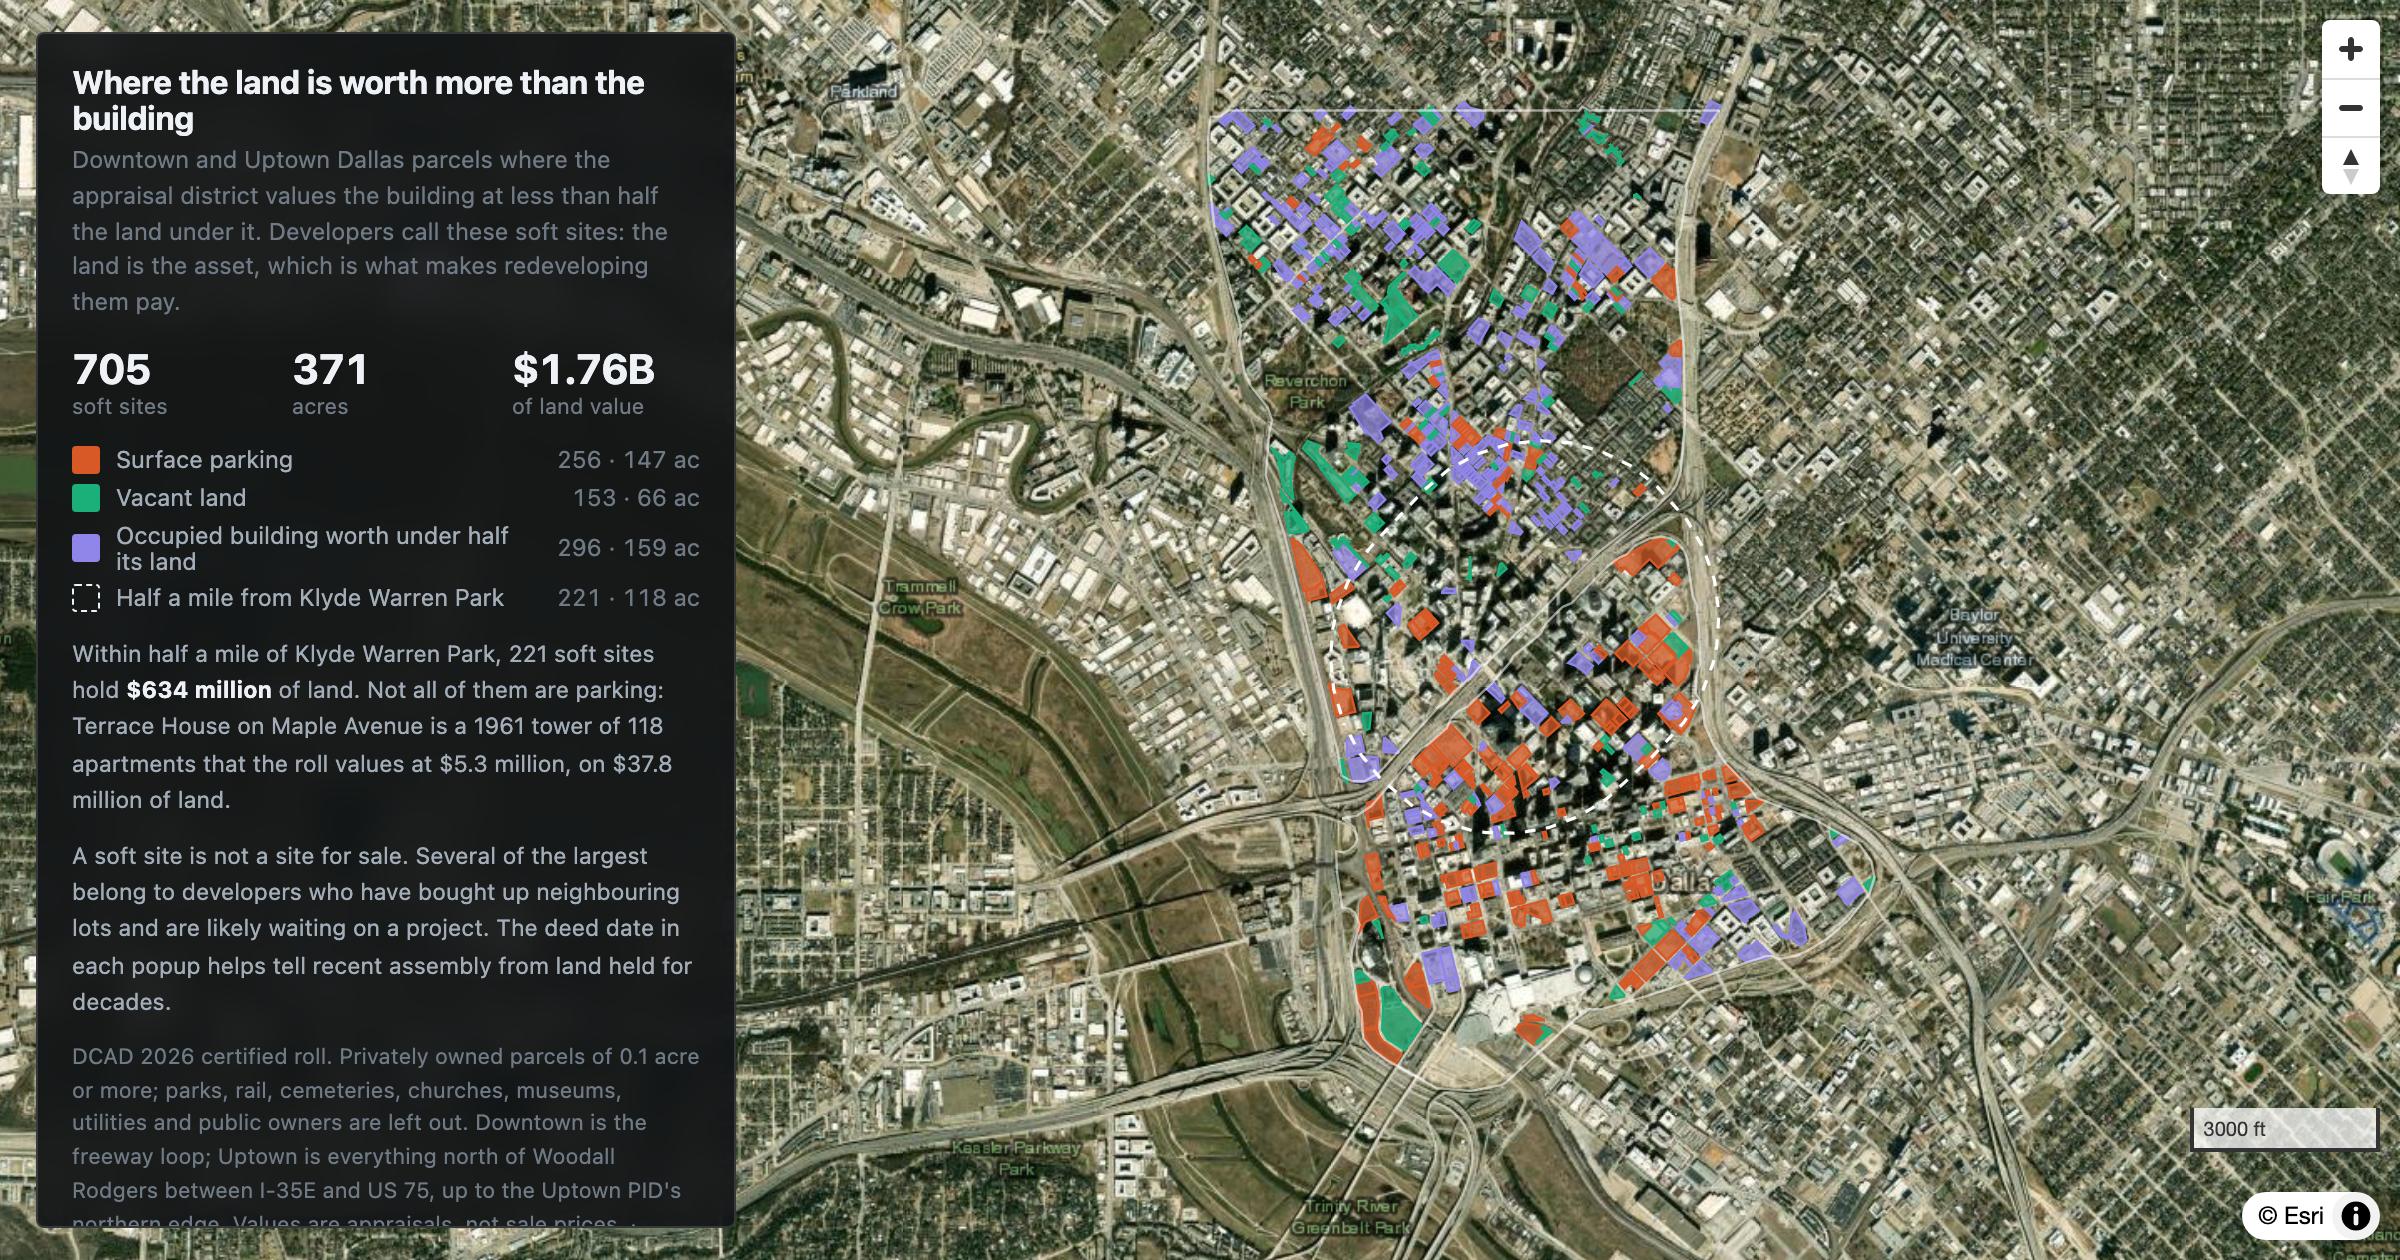Click 'Baylor University Medical Center' map label
This screenshot has width=2400, height=1260.
[1974, 637]
